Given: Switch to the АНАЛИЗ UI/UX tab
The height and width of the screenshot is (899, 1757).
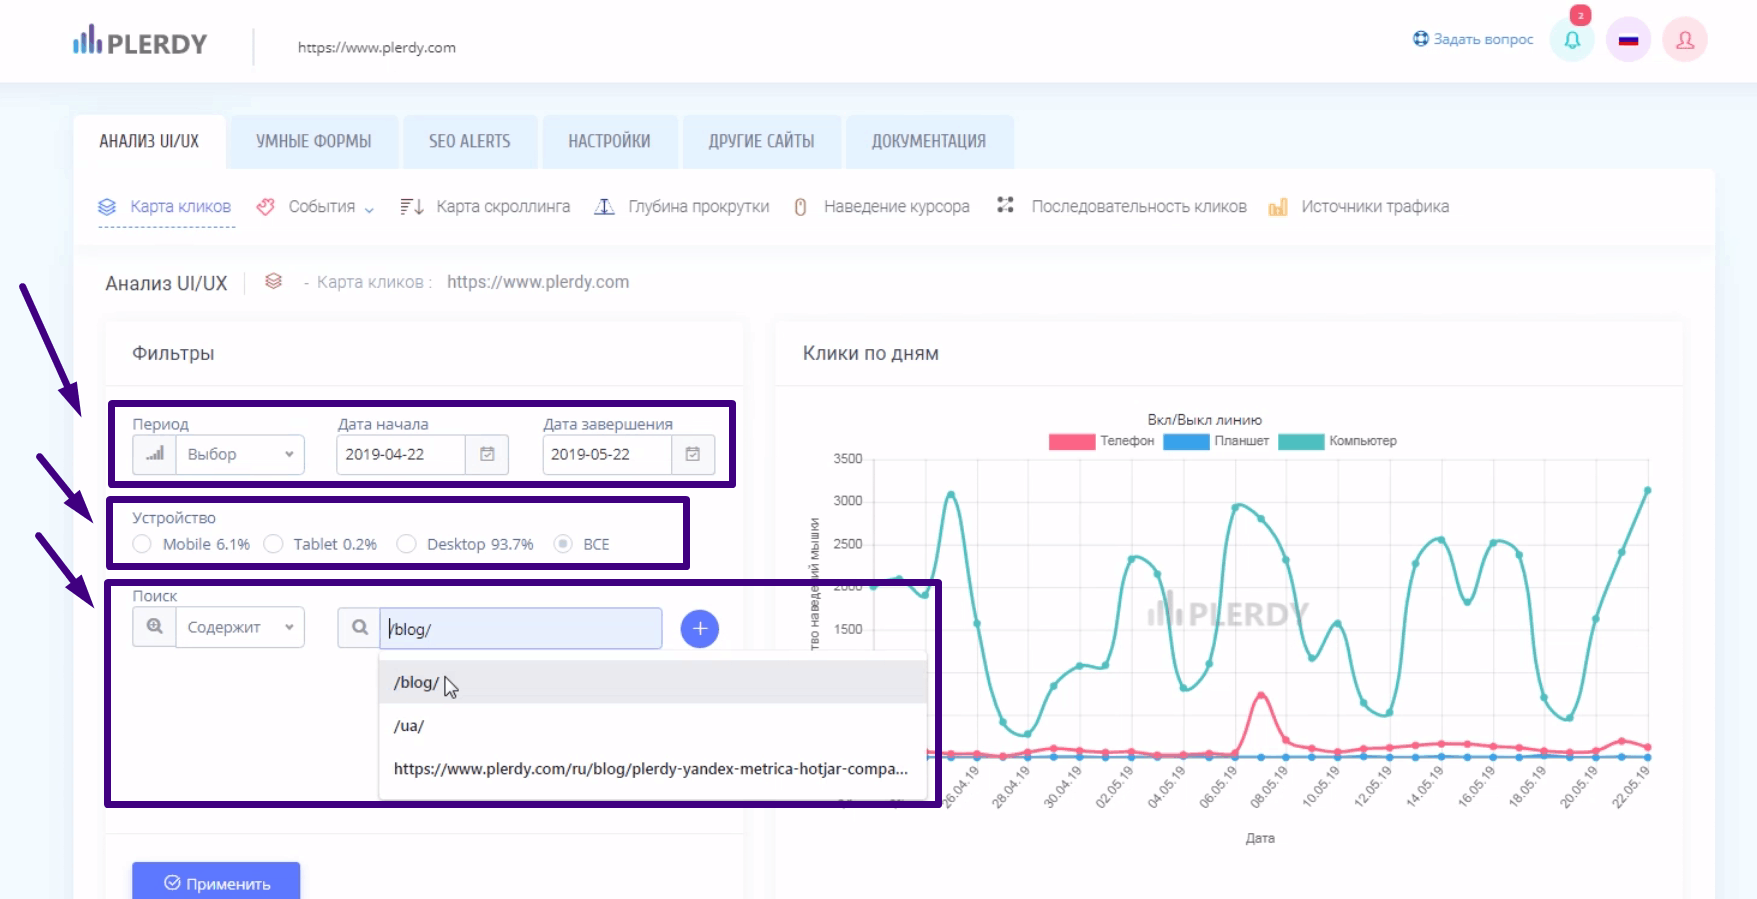Looking at the screenshot, I should (x=149, y=141).
